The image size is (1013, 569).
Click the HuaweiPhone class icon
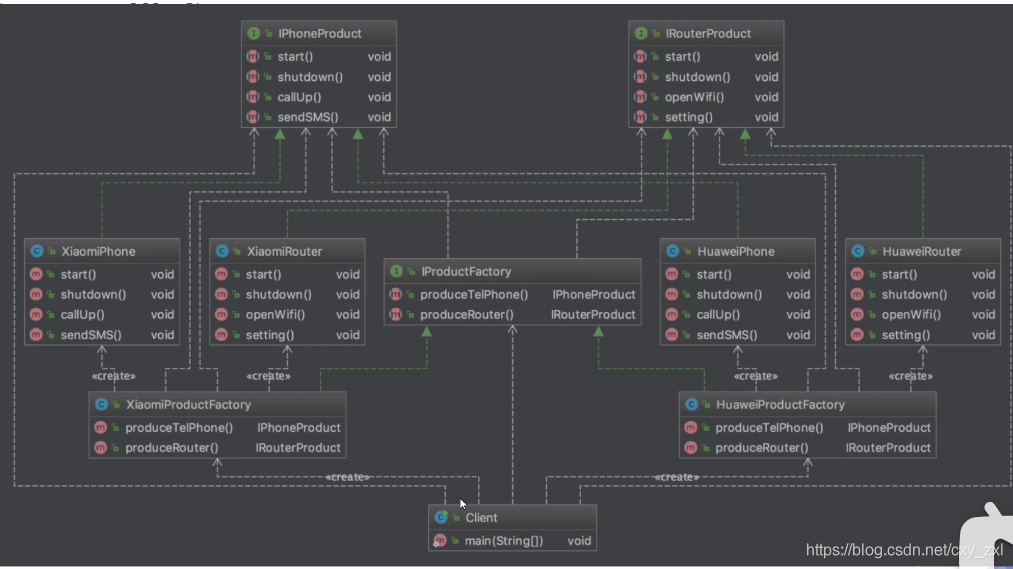coord(673,251)
